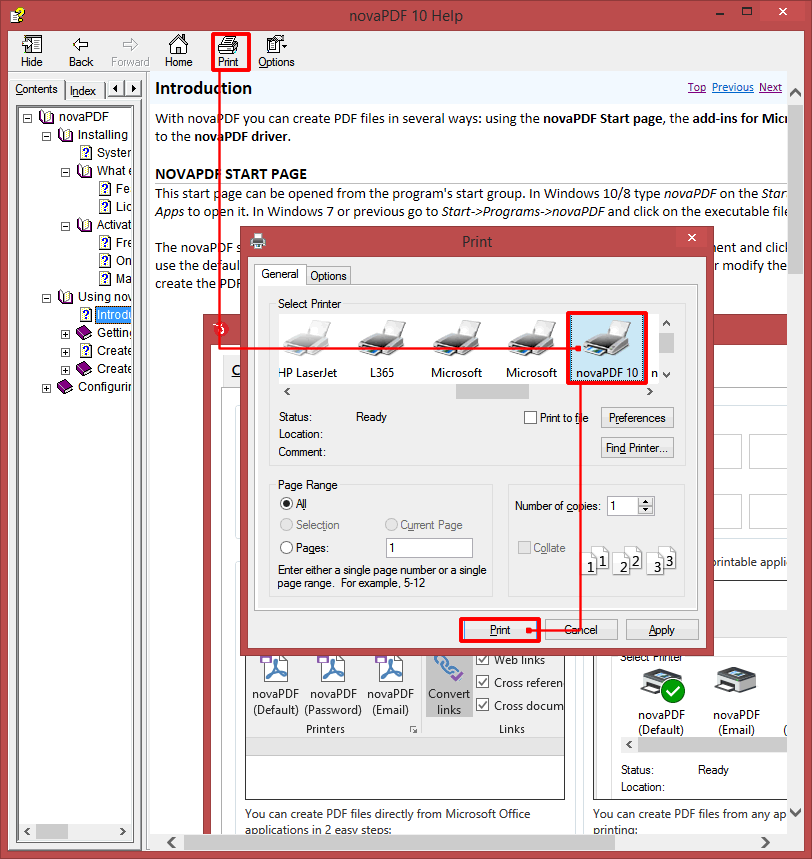
Task: Select the highlighted 'Introdu' tree topic
Action: coord(113,314)
